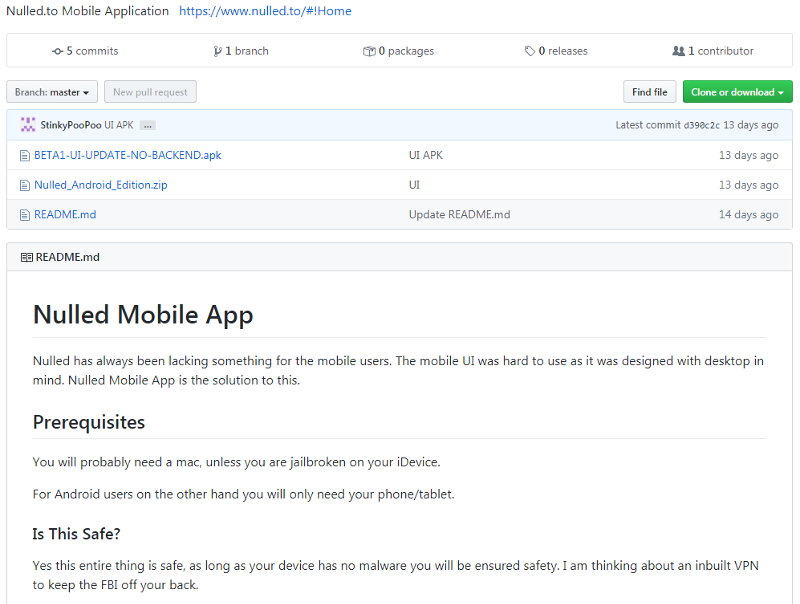The height and width of the screenshot is (604, 800).
Task: Click file icon beside Nulled_Android_Edition.zip
Action: point(24,185)
